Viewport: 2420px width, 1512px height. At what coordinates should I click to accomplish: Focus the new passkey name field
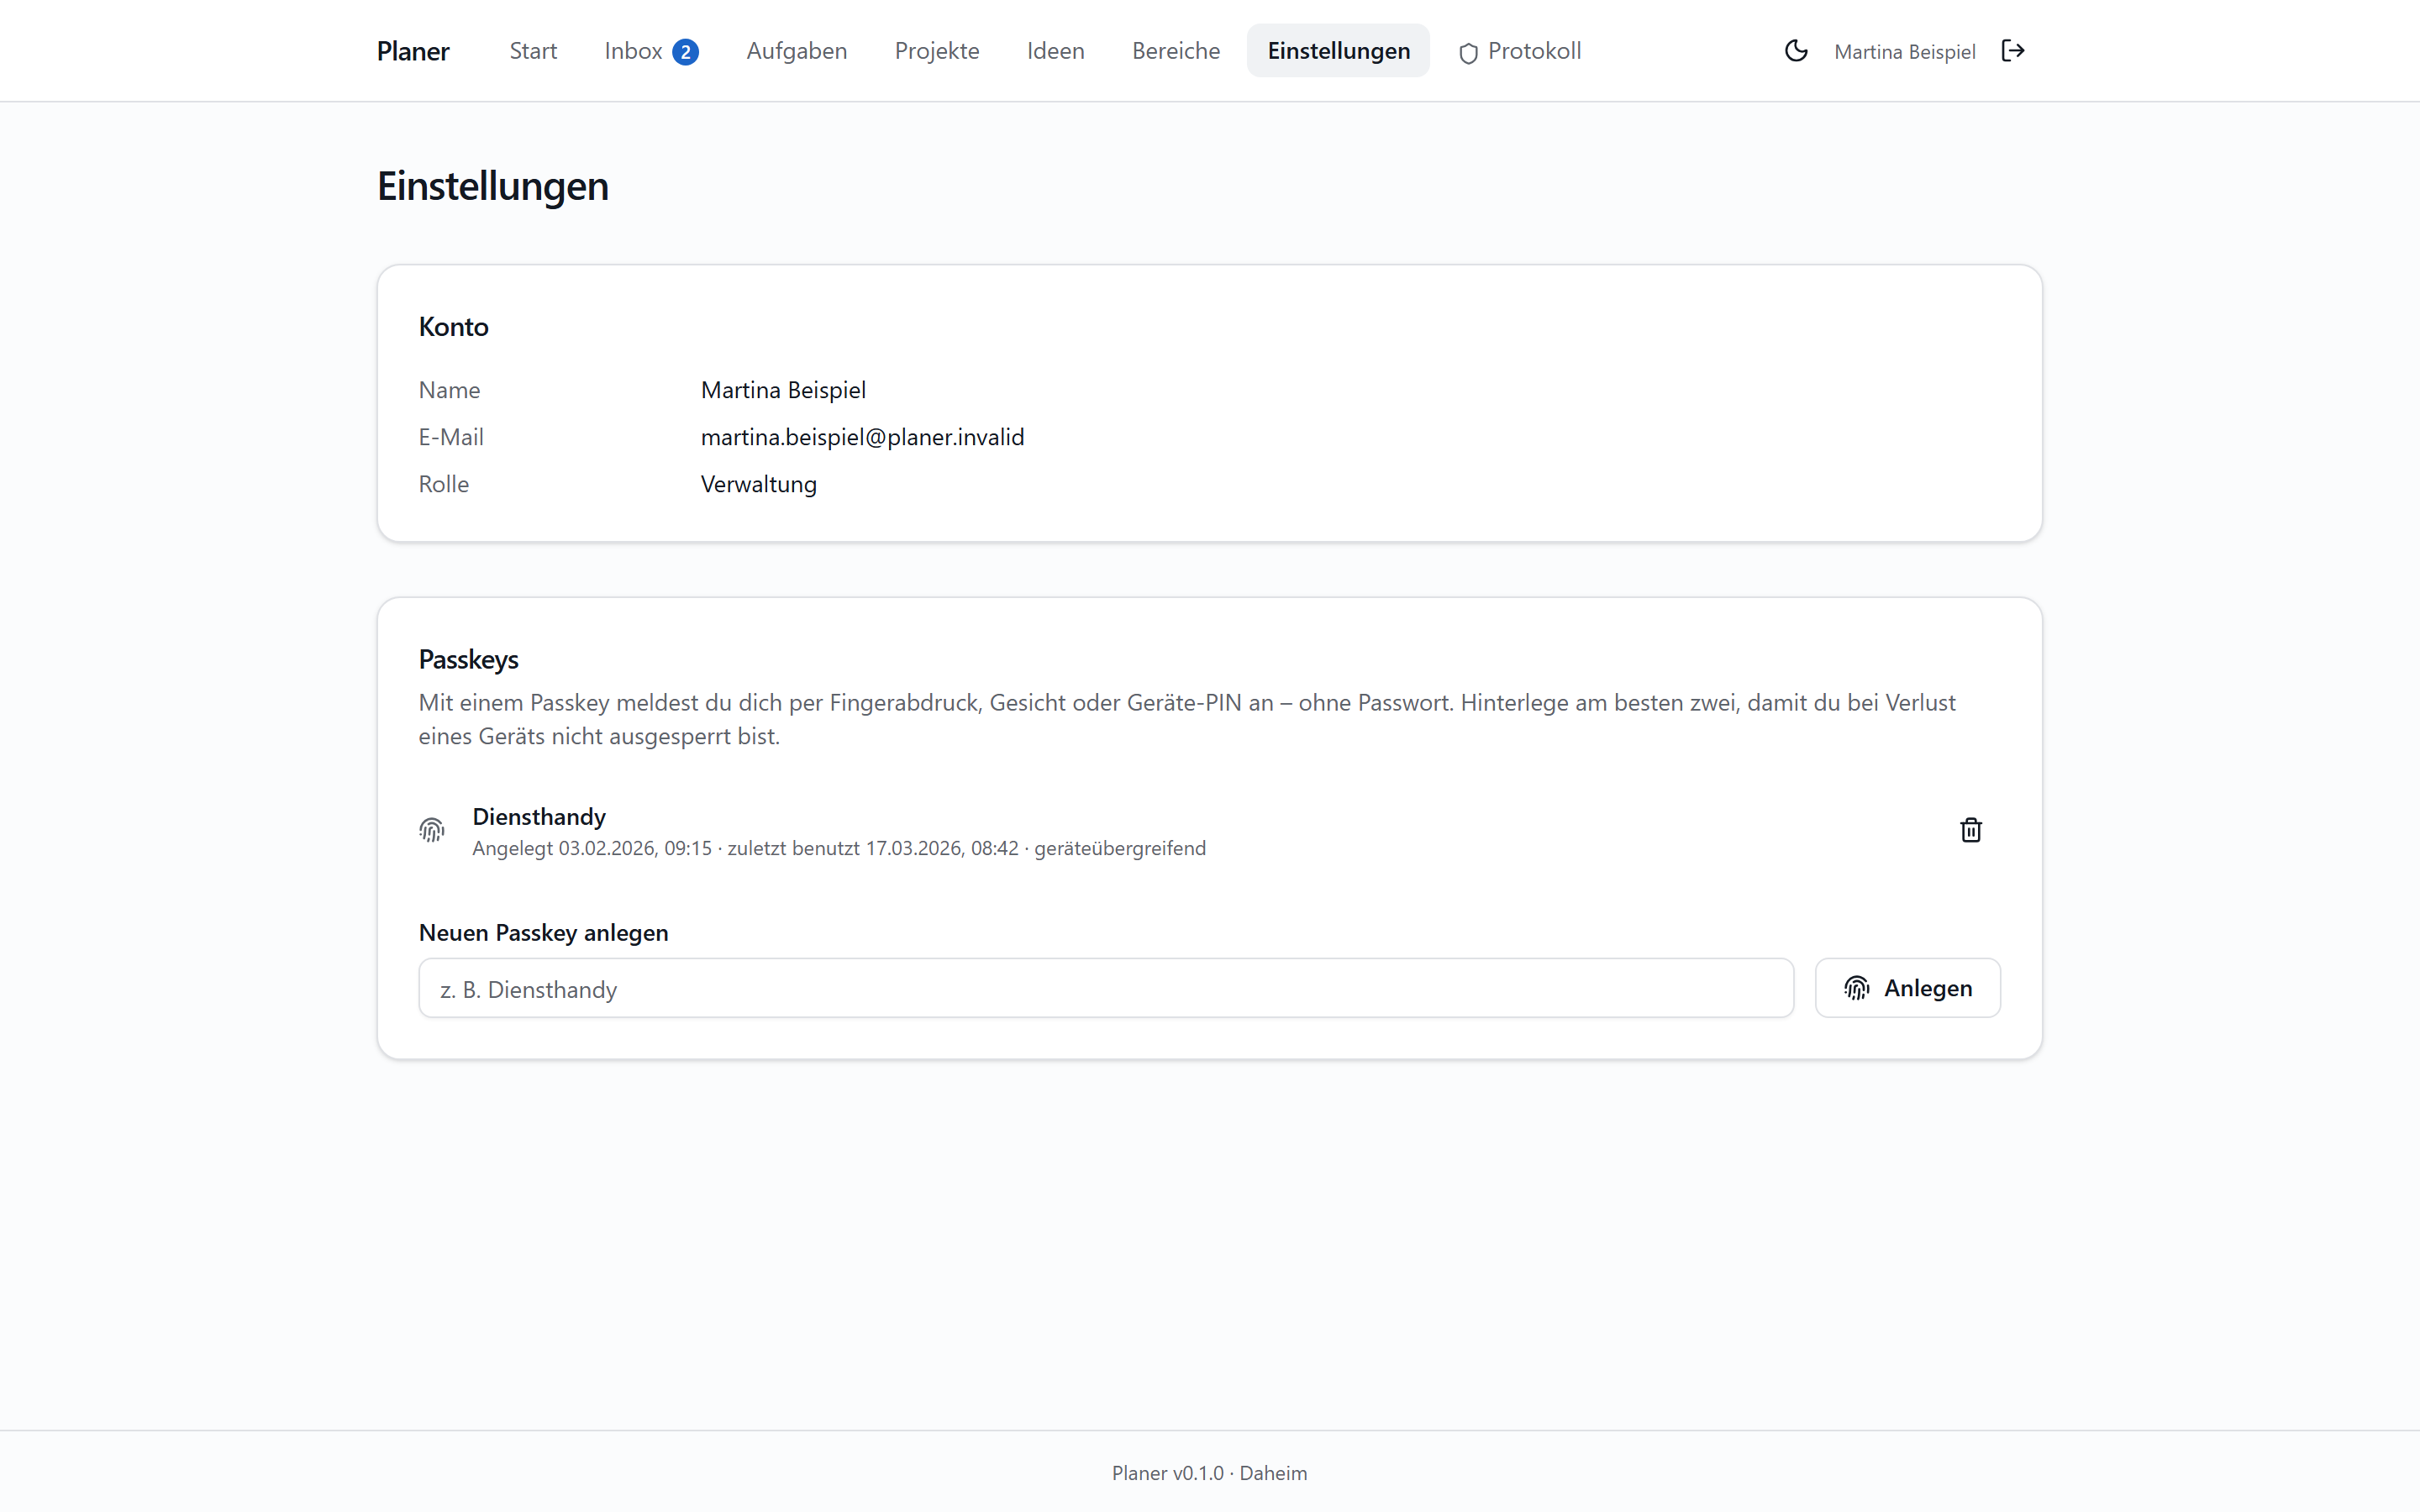pos(1106,988)
